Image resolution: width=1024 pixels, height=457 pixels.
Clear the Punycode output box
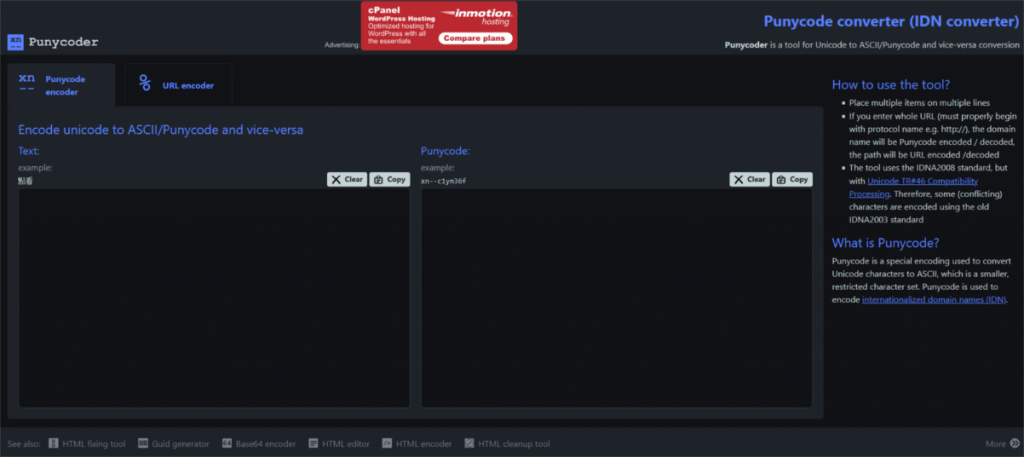(750, 180)
